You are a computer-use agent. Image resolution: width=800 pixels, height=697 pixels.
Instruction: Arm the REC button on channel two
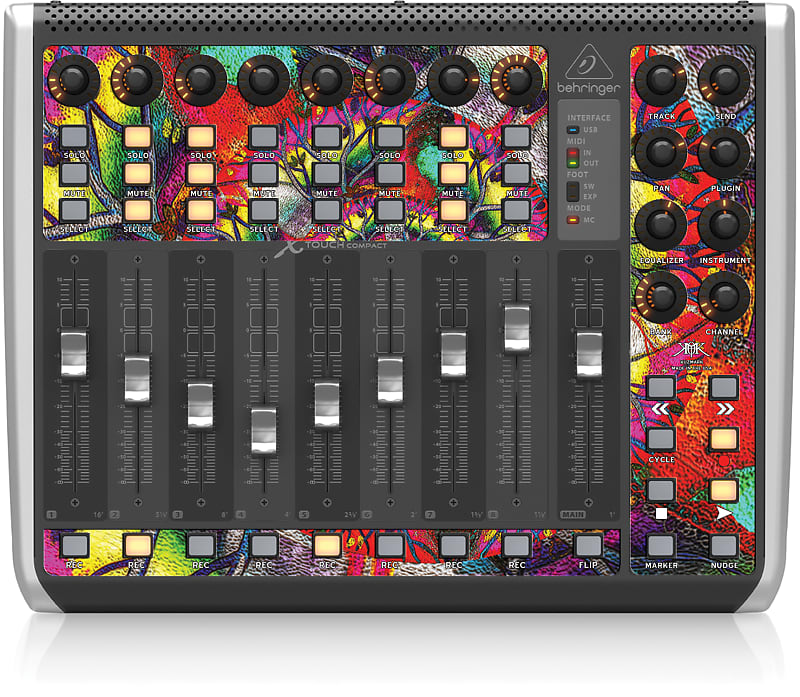[x=138, y=543]
